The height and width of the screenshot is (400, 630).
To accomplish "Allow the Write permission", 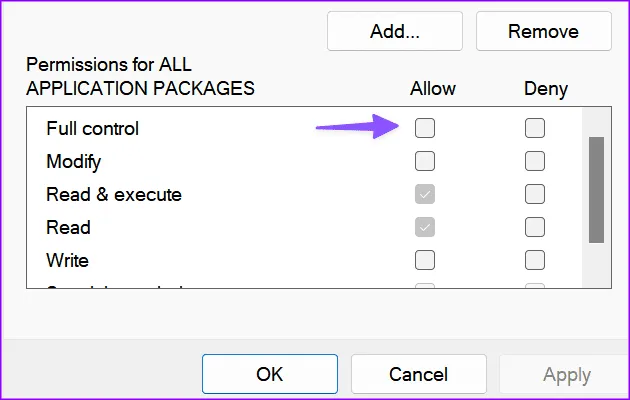I will [425, 260].
